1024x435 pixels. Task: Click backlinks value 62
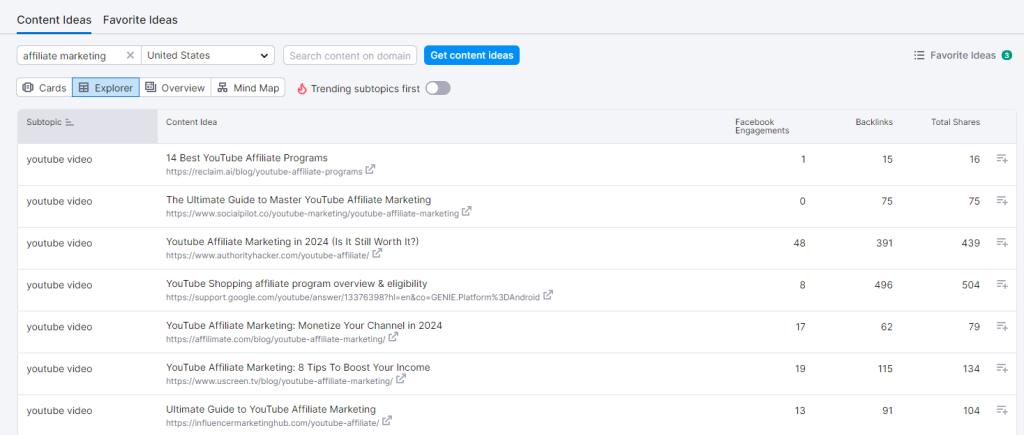click(x=886, y=326)
